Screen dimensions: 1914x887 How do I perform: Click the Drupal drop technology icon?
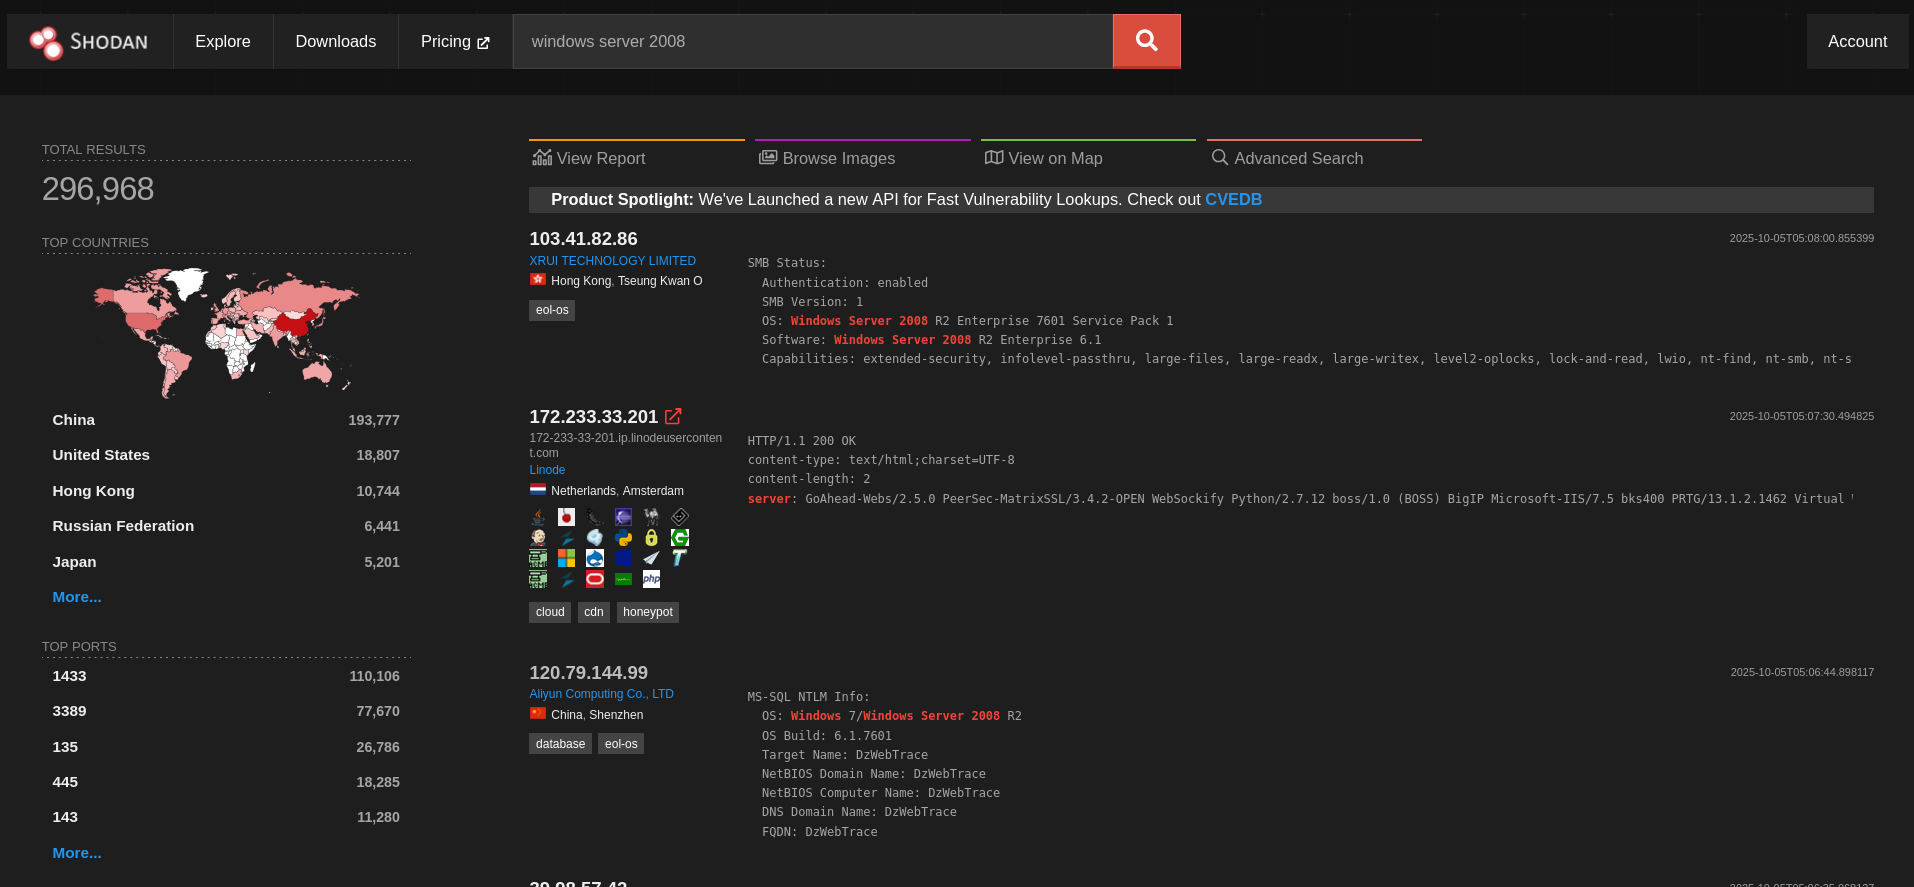(595, 558)
